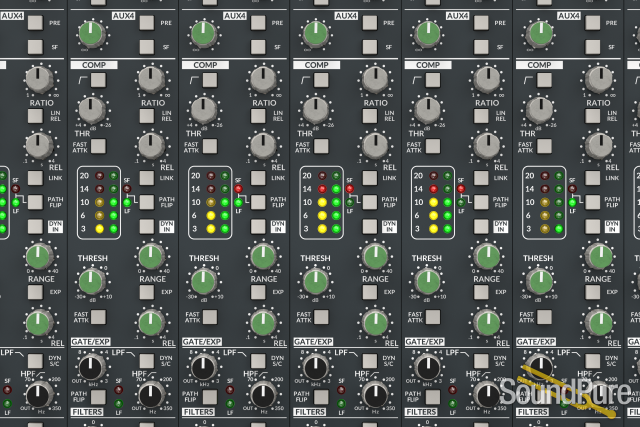
Task: Toggle EXP button in fourth full channel strip
Action: click(x=481, y=292)
